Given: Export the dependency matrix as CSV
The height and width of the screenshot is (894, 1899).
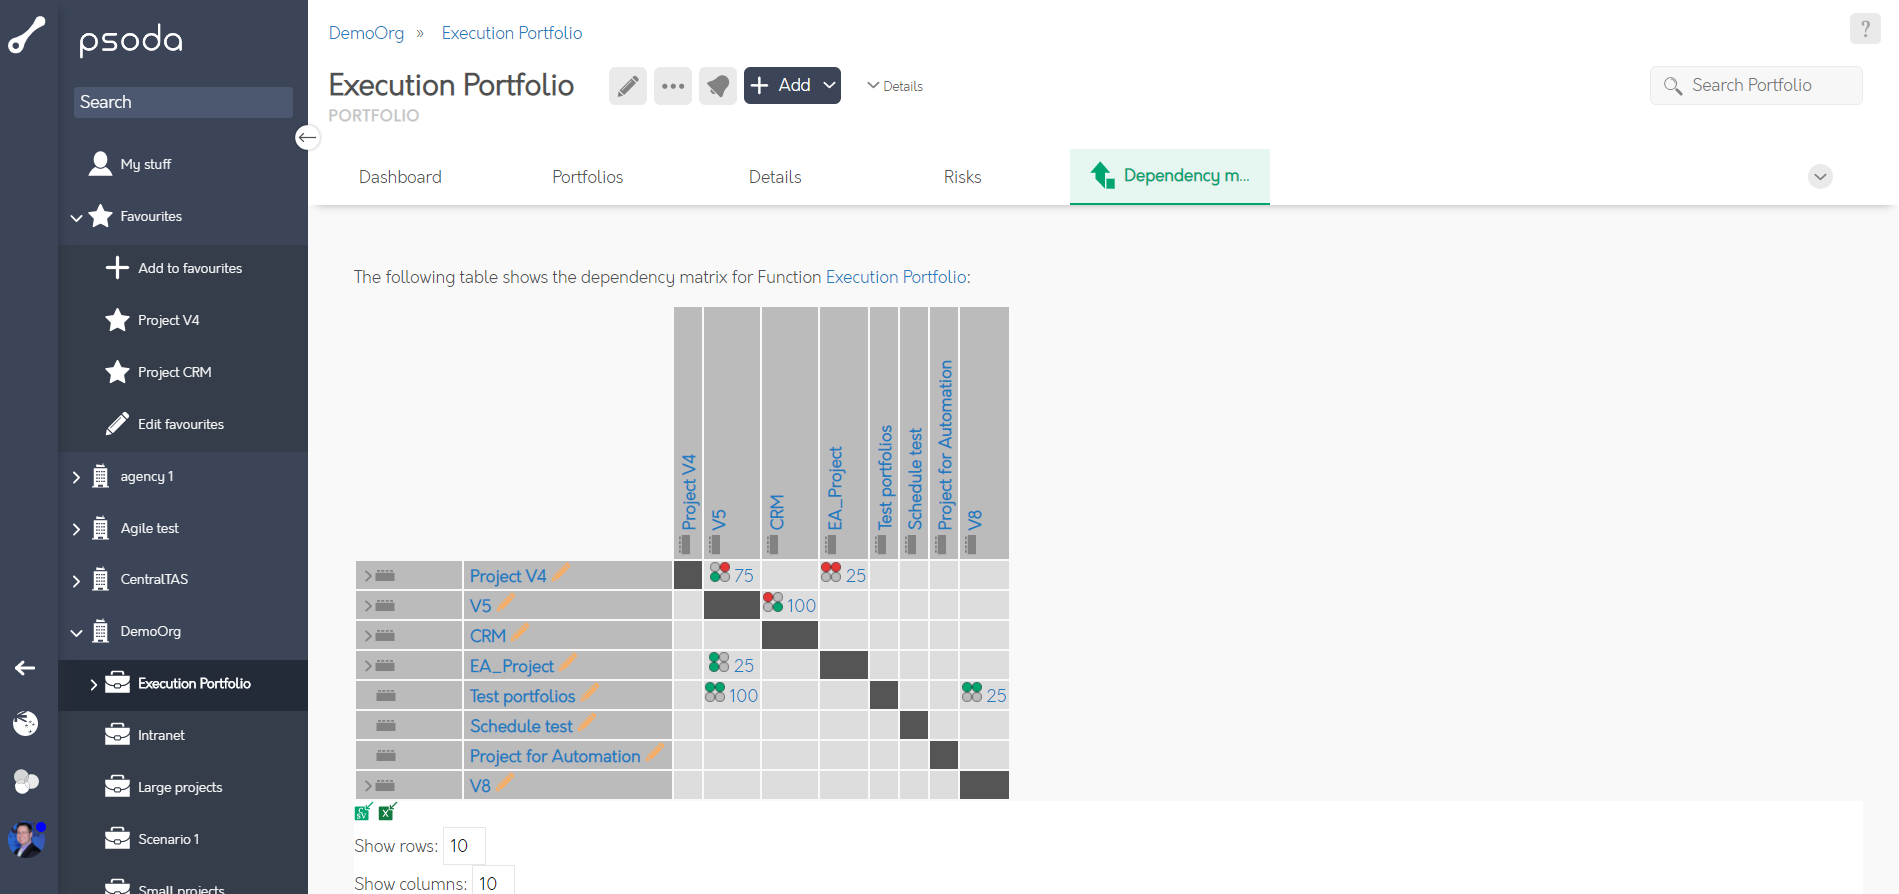Looking at the screenshot, I should [361, 812].
